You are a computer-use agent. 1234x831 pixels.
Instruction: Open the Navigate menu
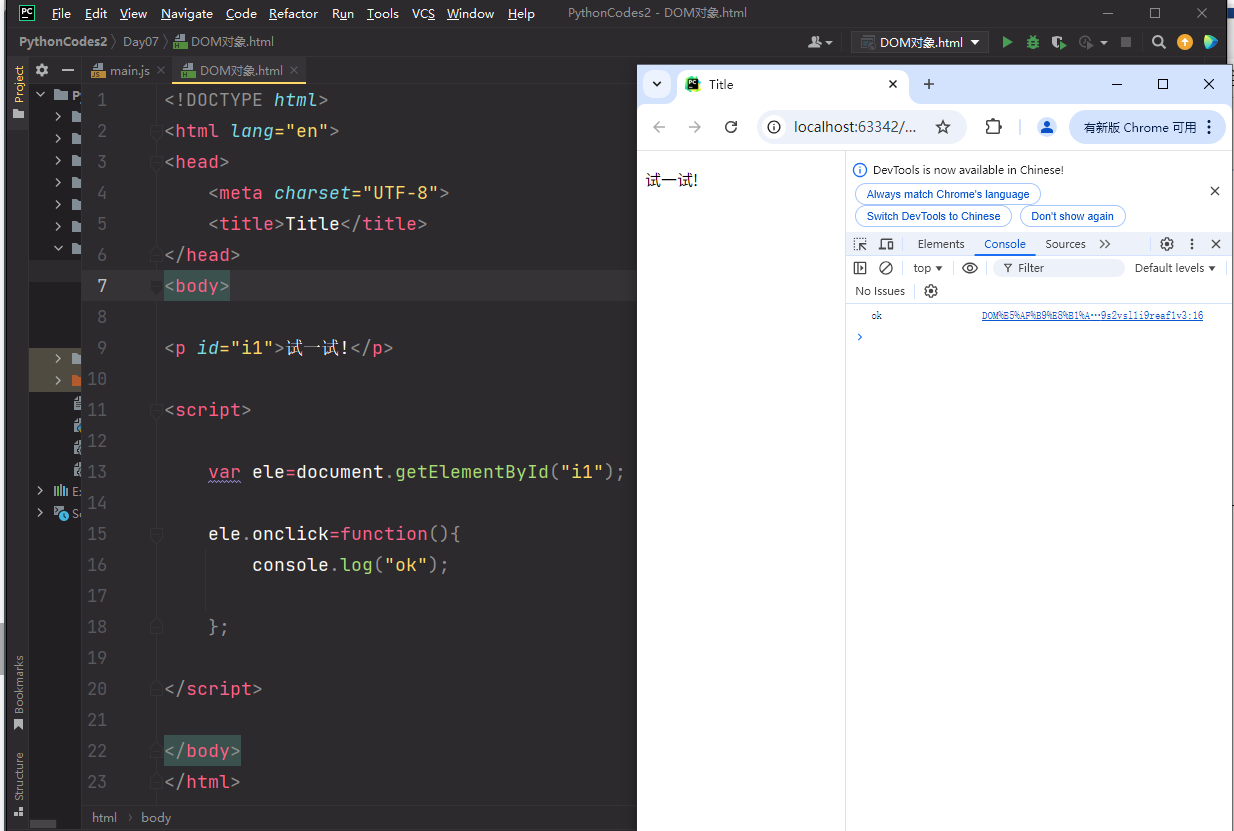[x=186, y=13]
